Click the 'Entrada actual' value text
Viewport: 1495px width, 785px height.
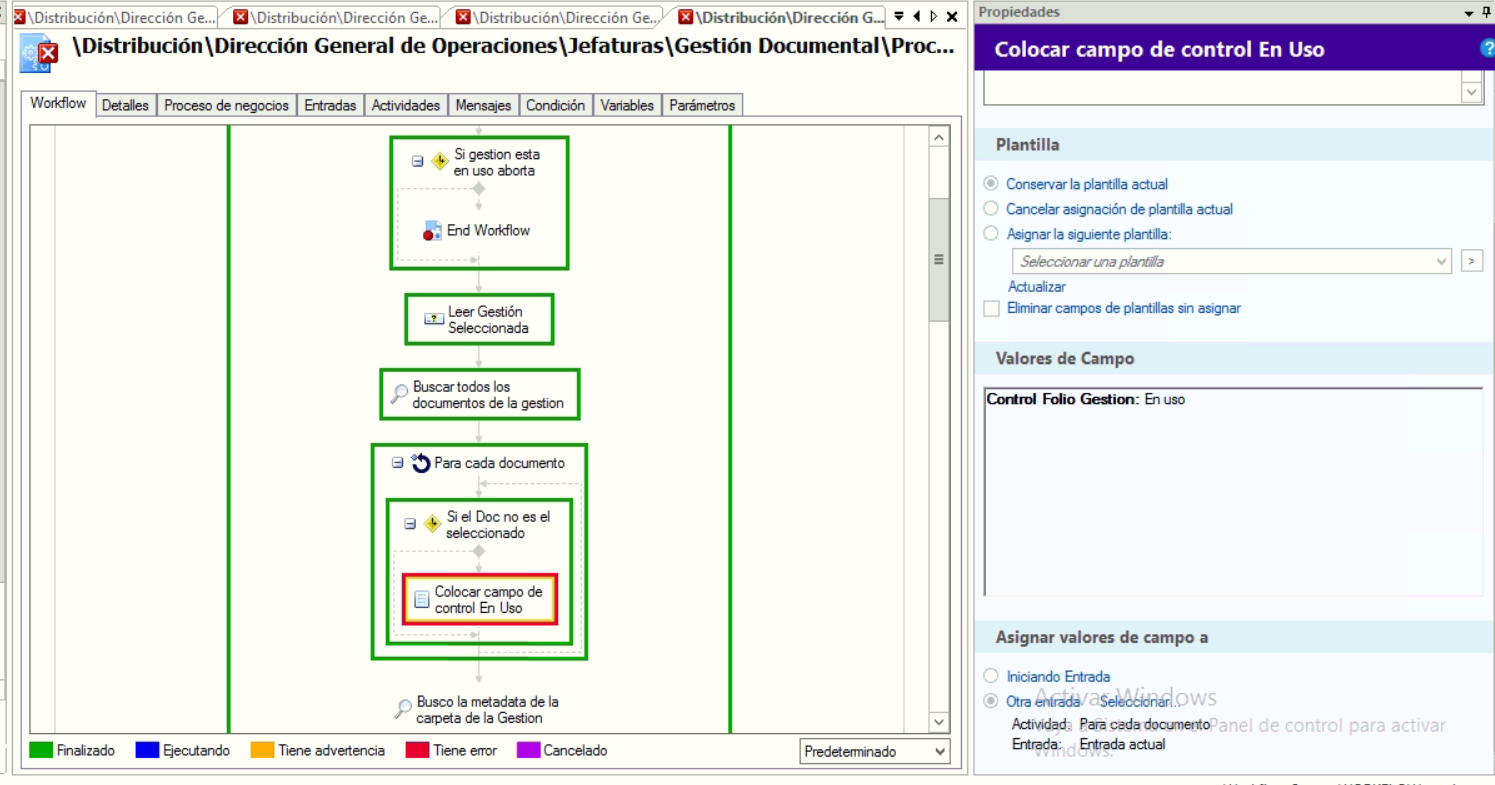coord(1122,744)
